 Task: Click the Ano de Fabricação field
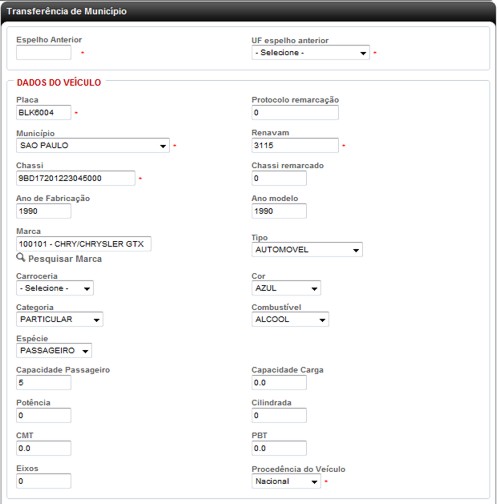tap(44, 211)
